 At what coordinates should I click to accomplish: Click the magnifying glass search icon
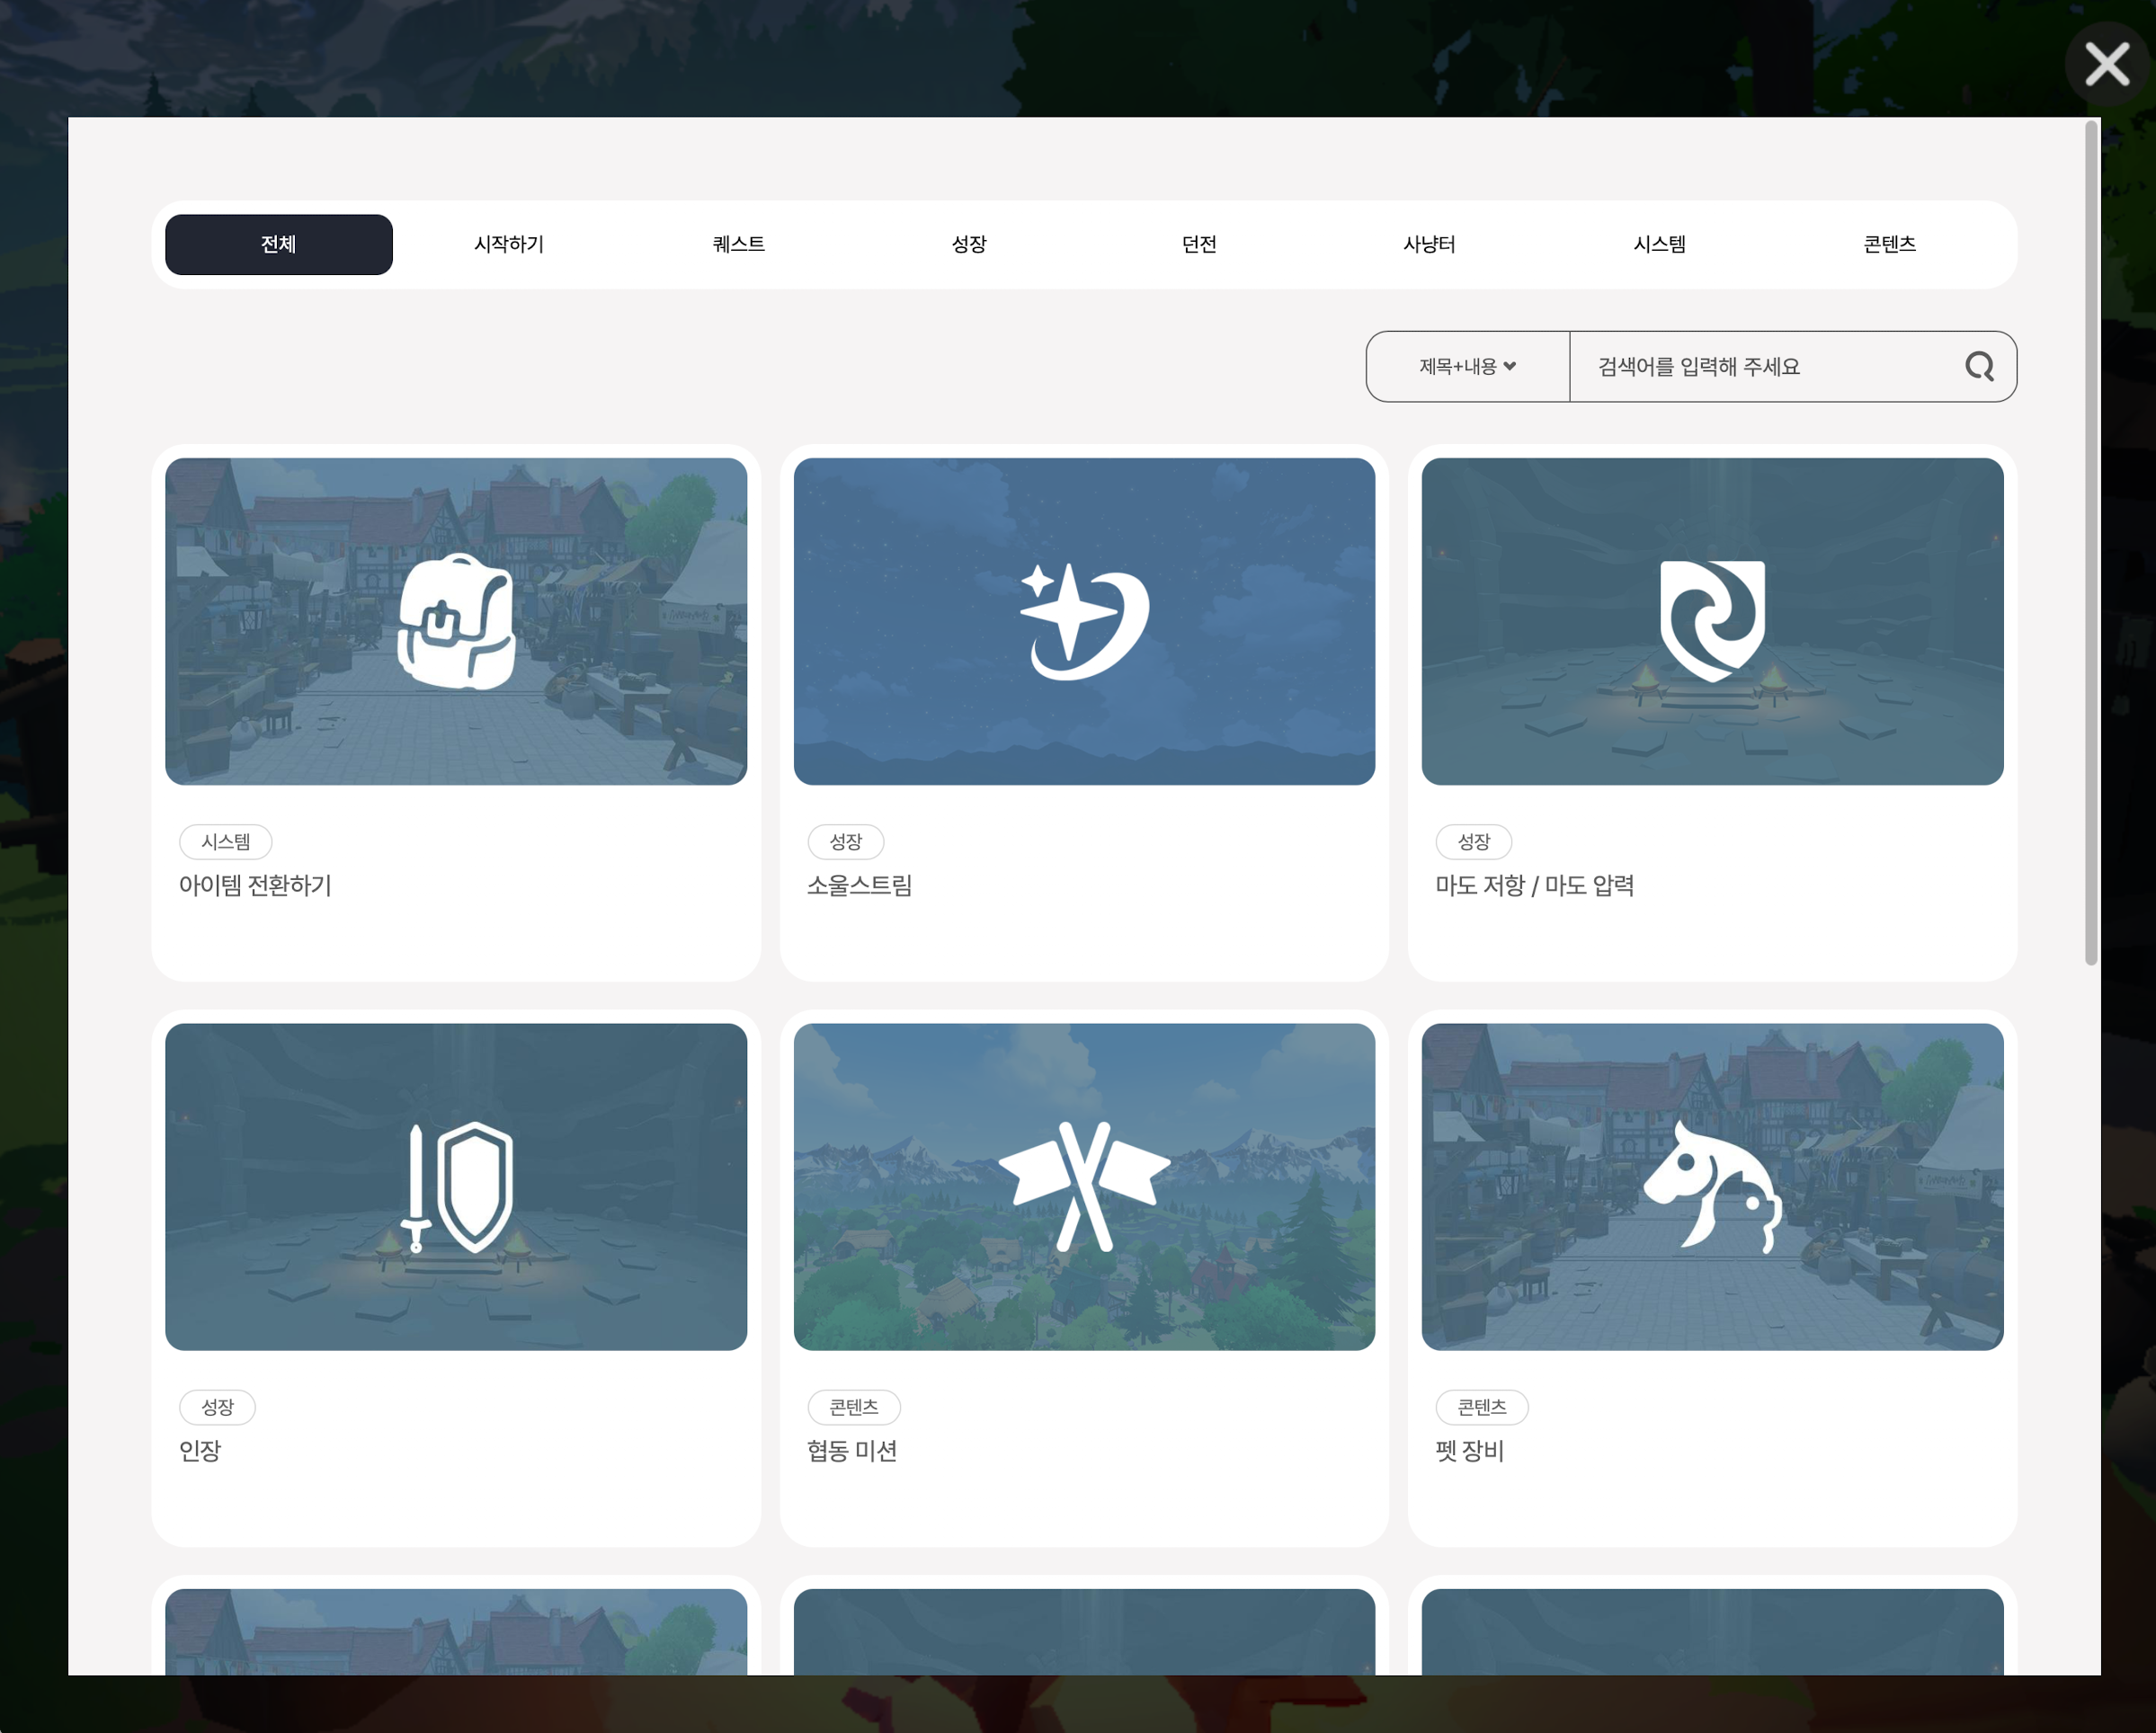(1979, 367)
